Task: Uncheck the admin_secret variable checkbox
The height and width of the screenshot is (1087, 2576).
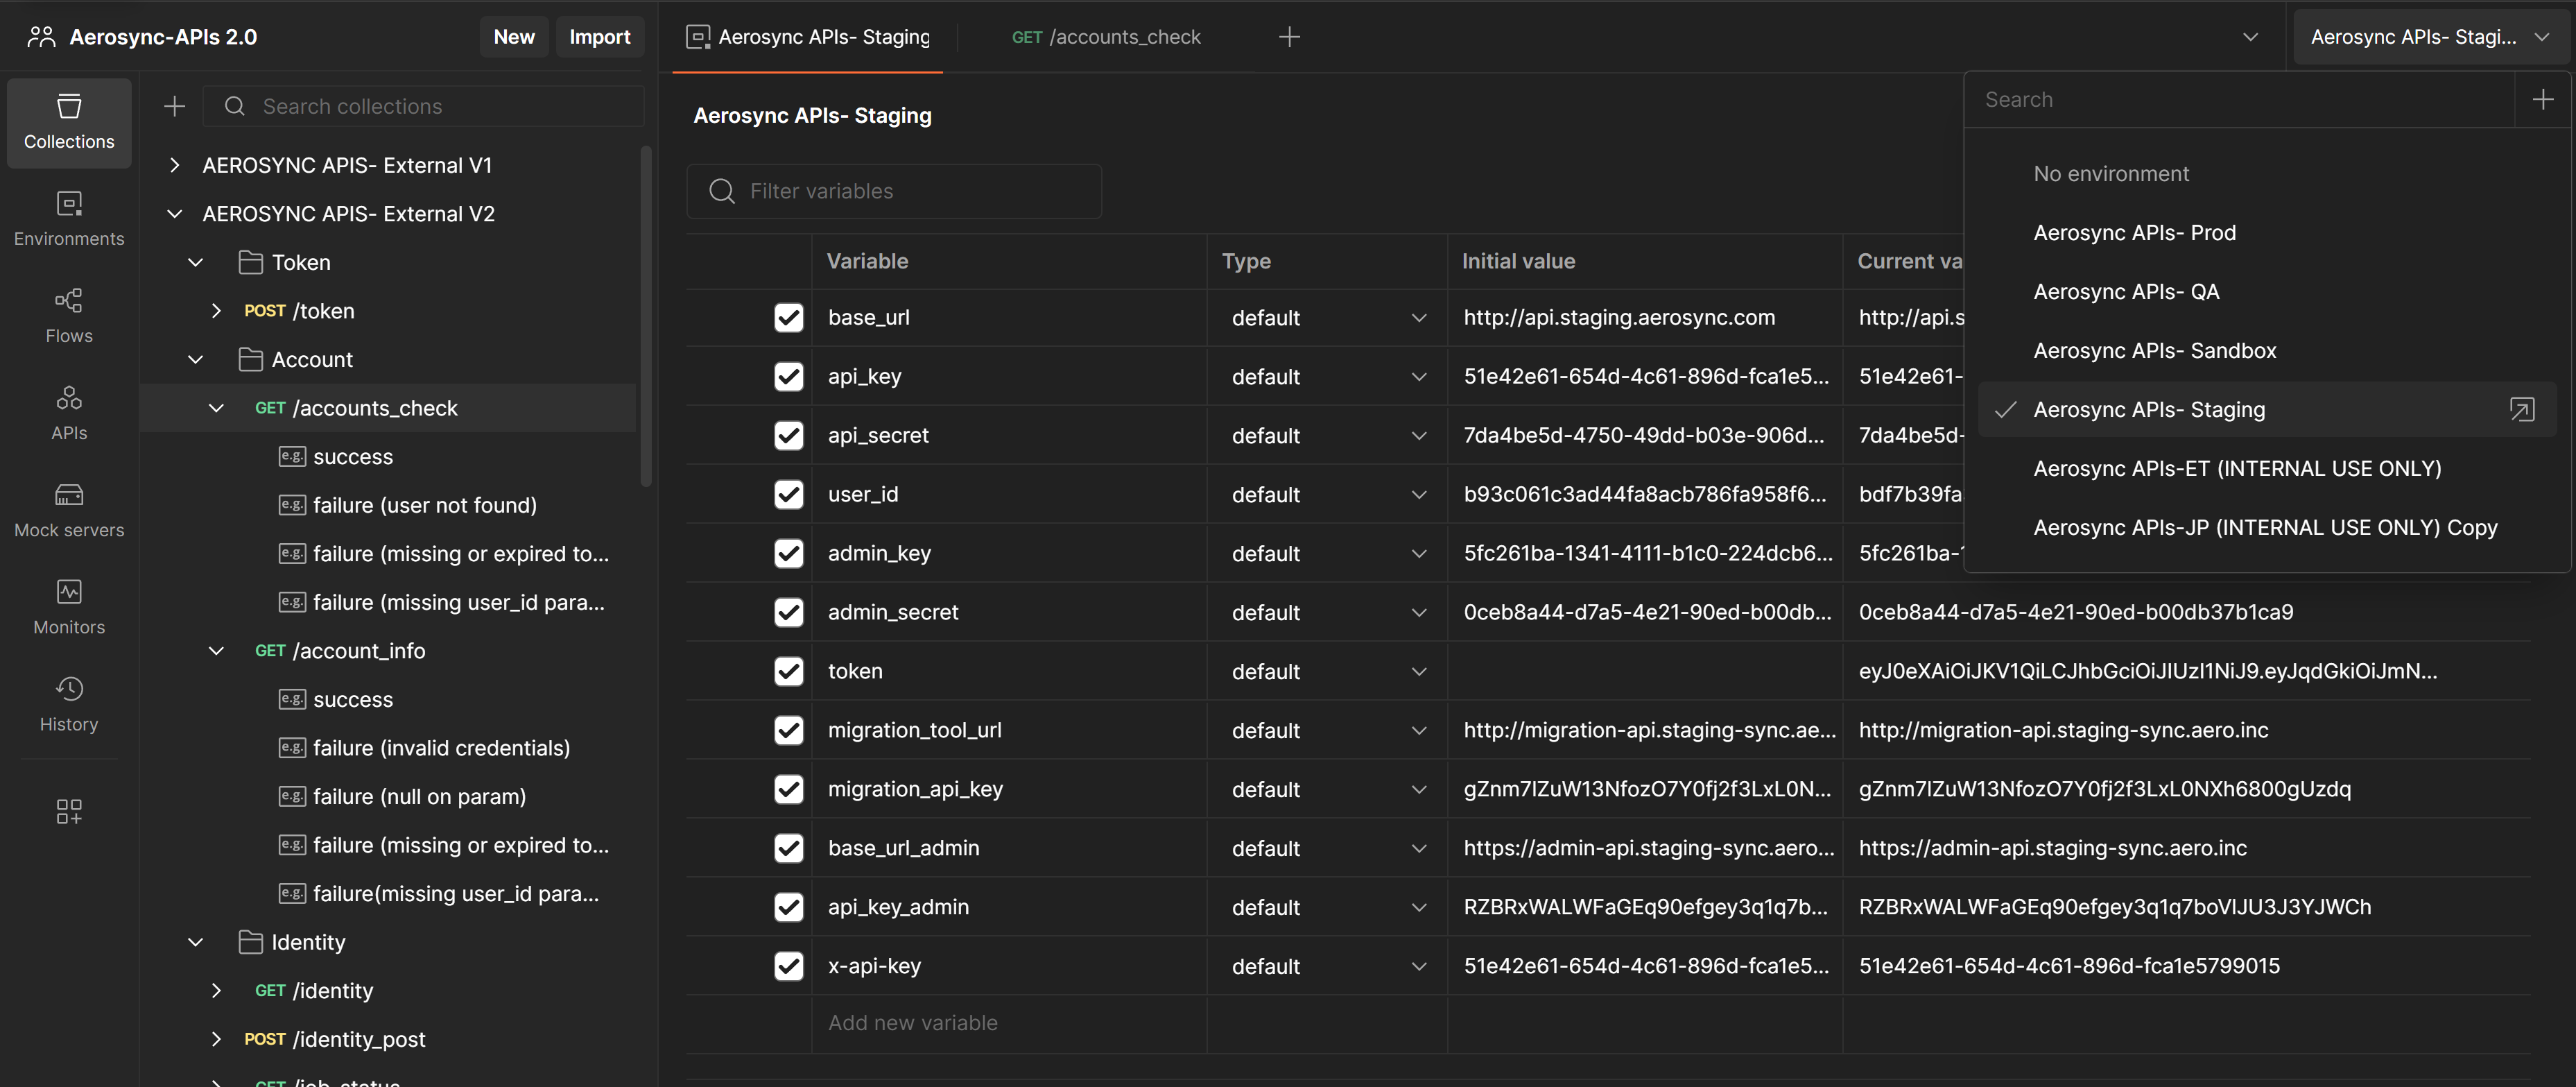Action: 788,612
